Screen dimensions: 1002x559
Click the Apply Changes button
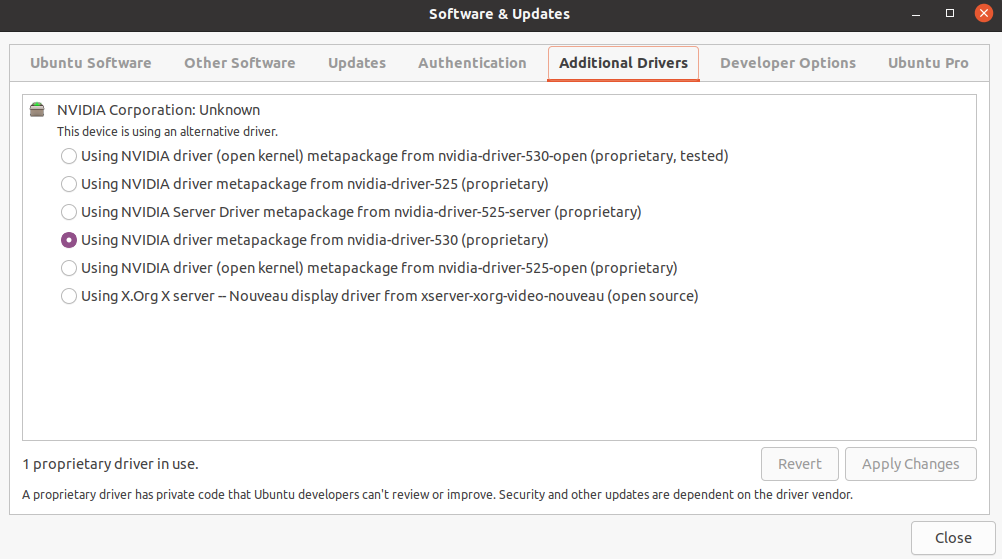tap(911, 464)
